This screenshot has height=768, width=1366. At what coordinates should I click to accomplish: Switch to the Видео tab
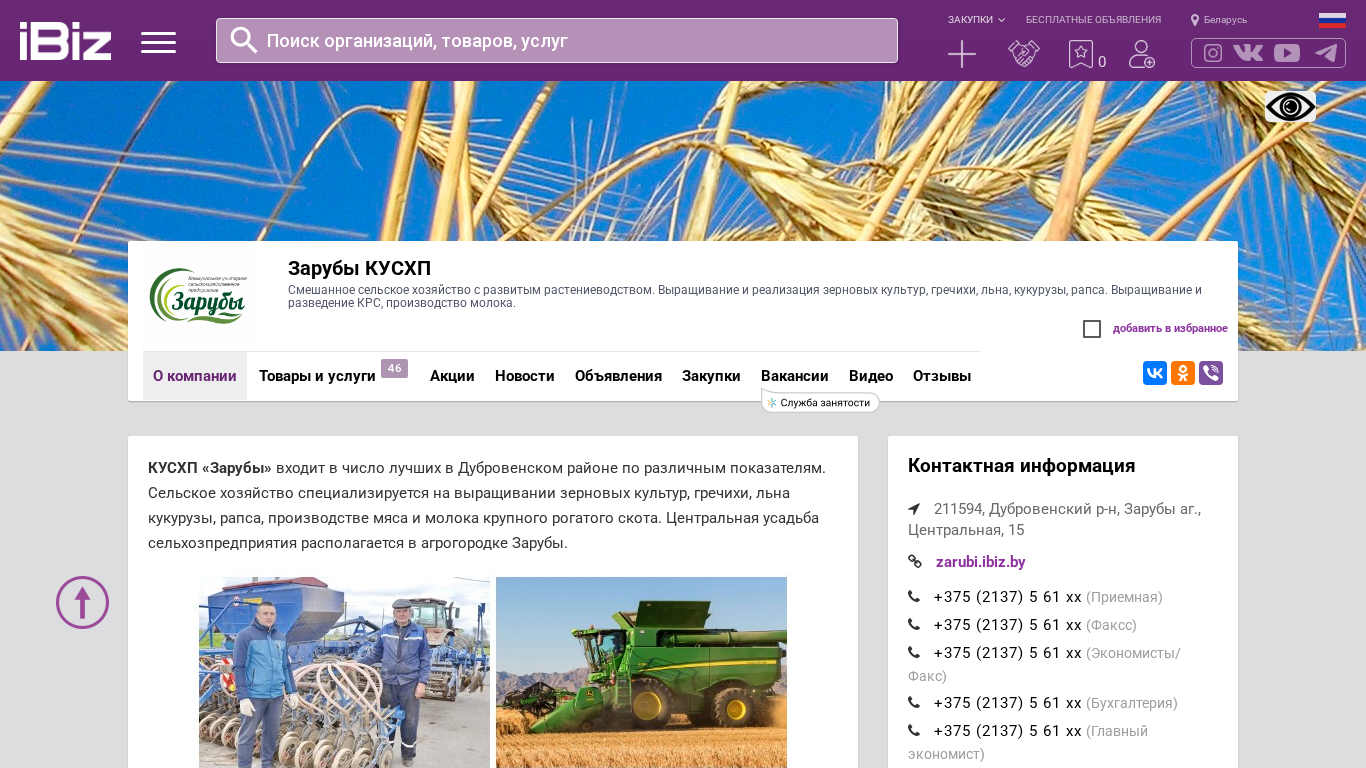[x=871, y=376]
